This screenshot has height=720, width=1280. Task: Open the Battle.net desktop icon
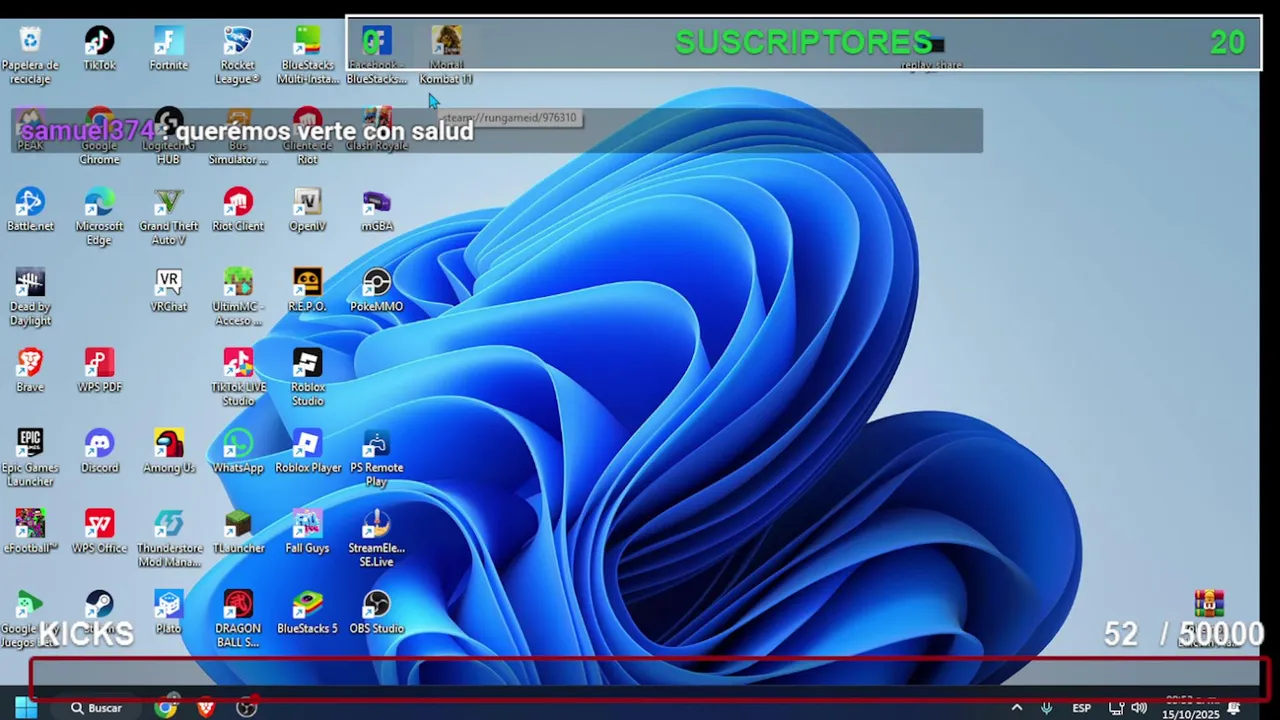tap(30, 210)
